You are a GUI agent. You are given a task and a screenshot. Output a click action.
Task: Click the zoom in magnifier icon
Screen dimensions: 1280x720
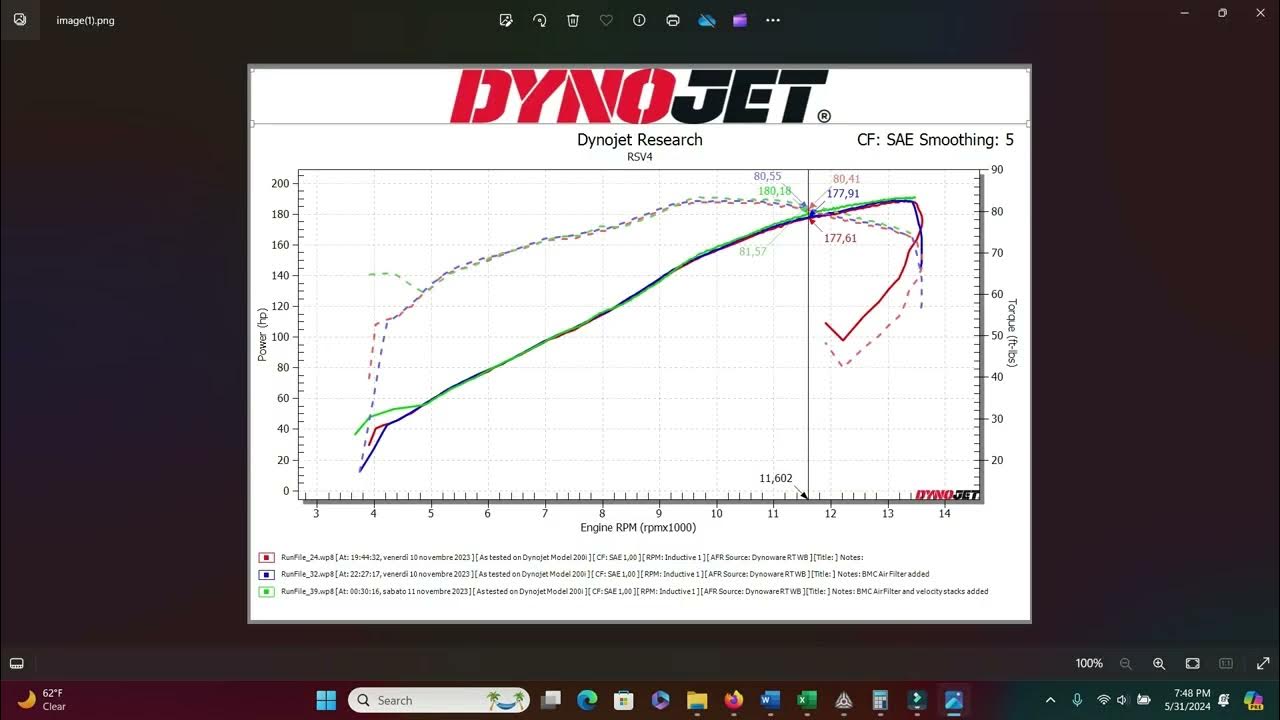click(1159, 664)
